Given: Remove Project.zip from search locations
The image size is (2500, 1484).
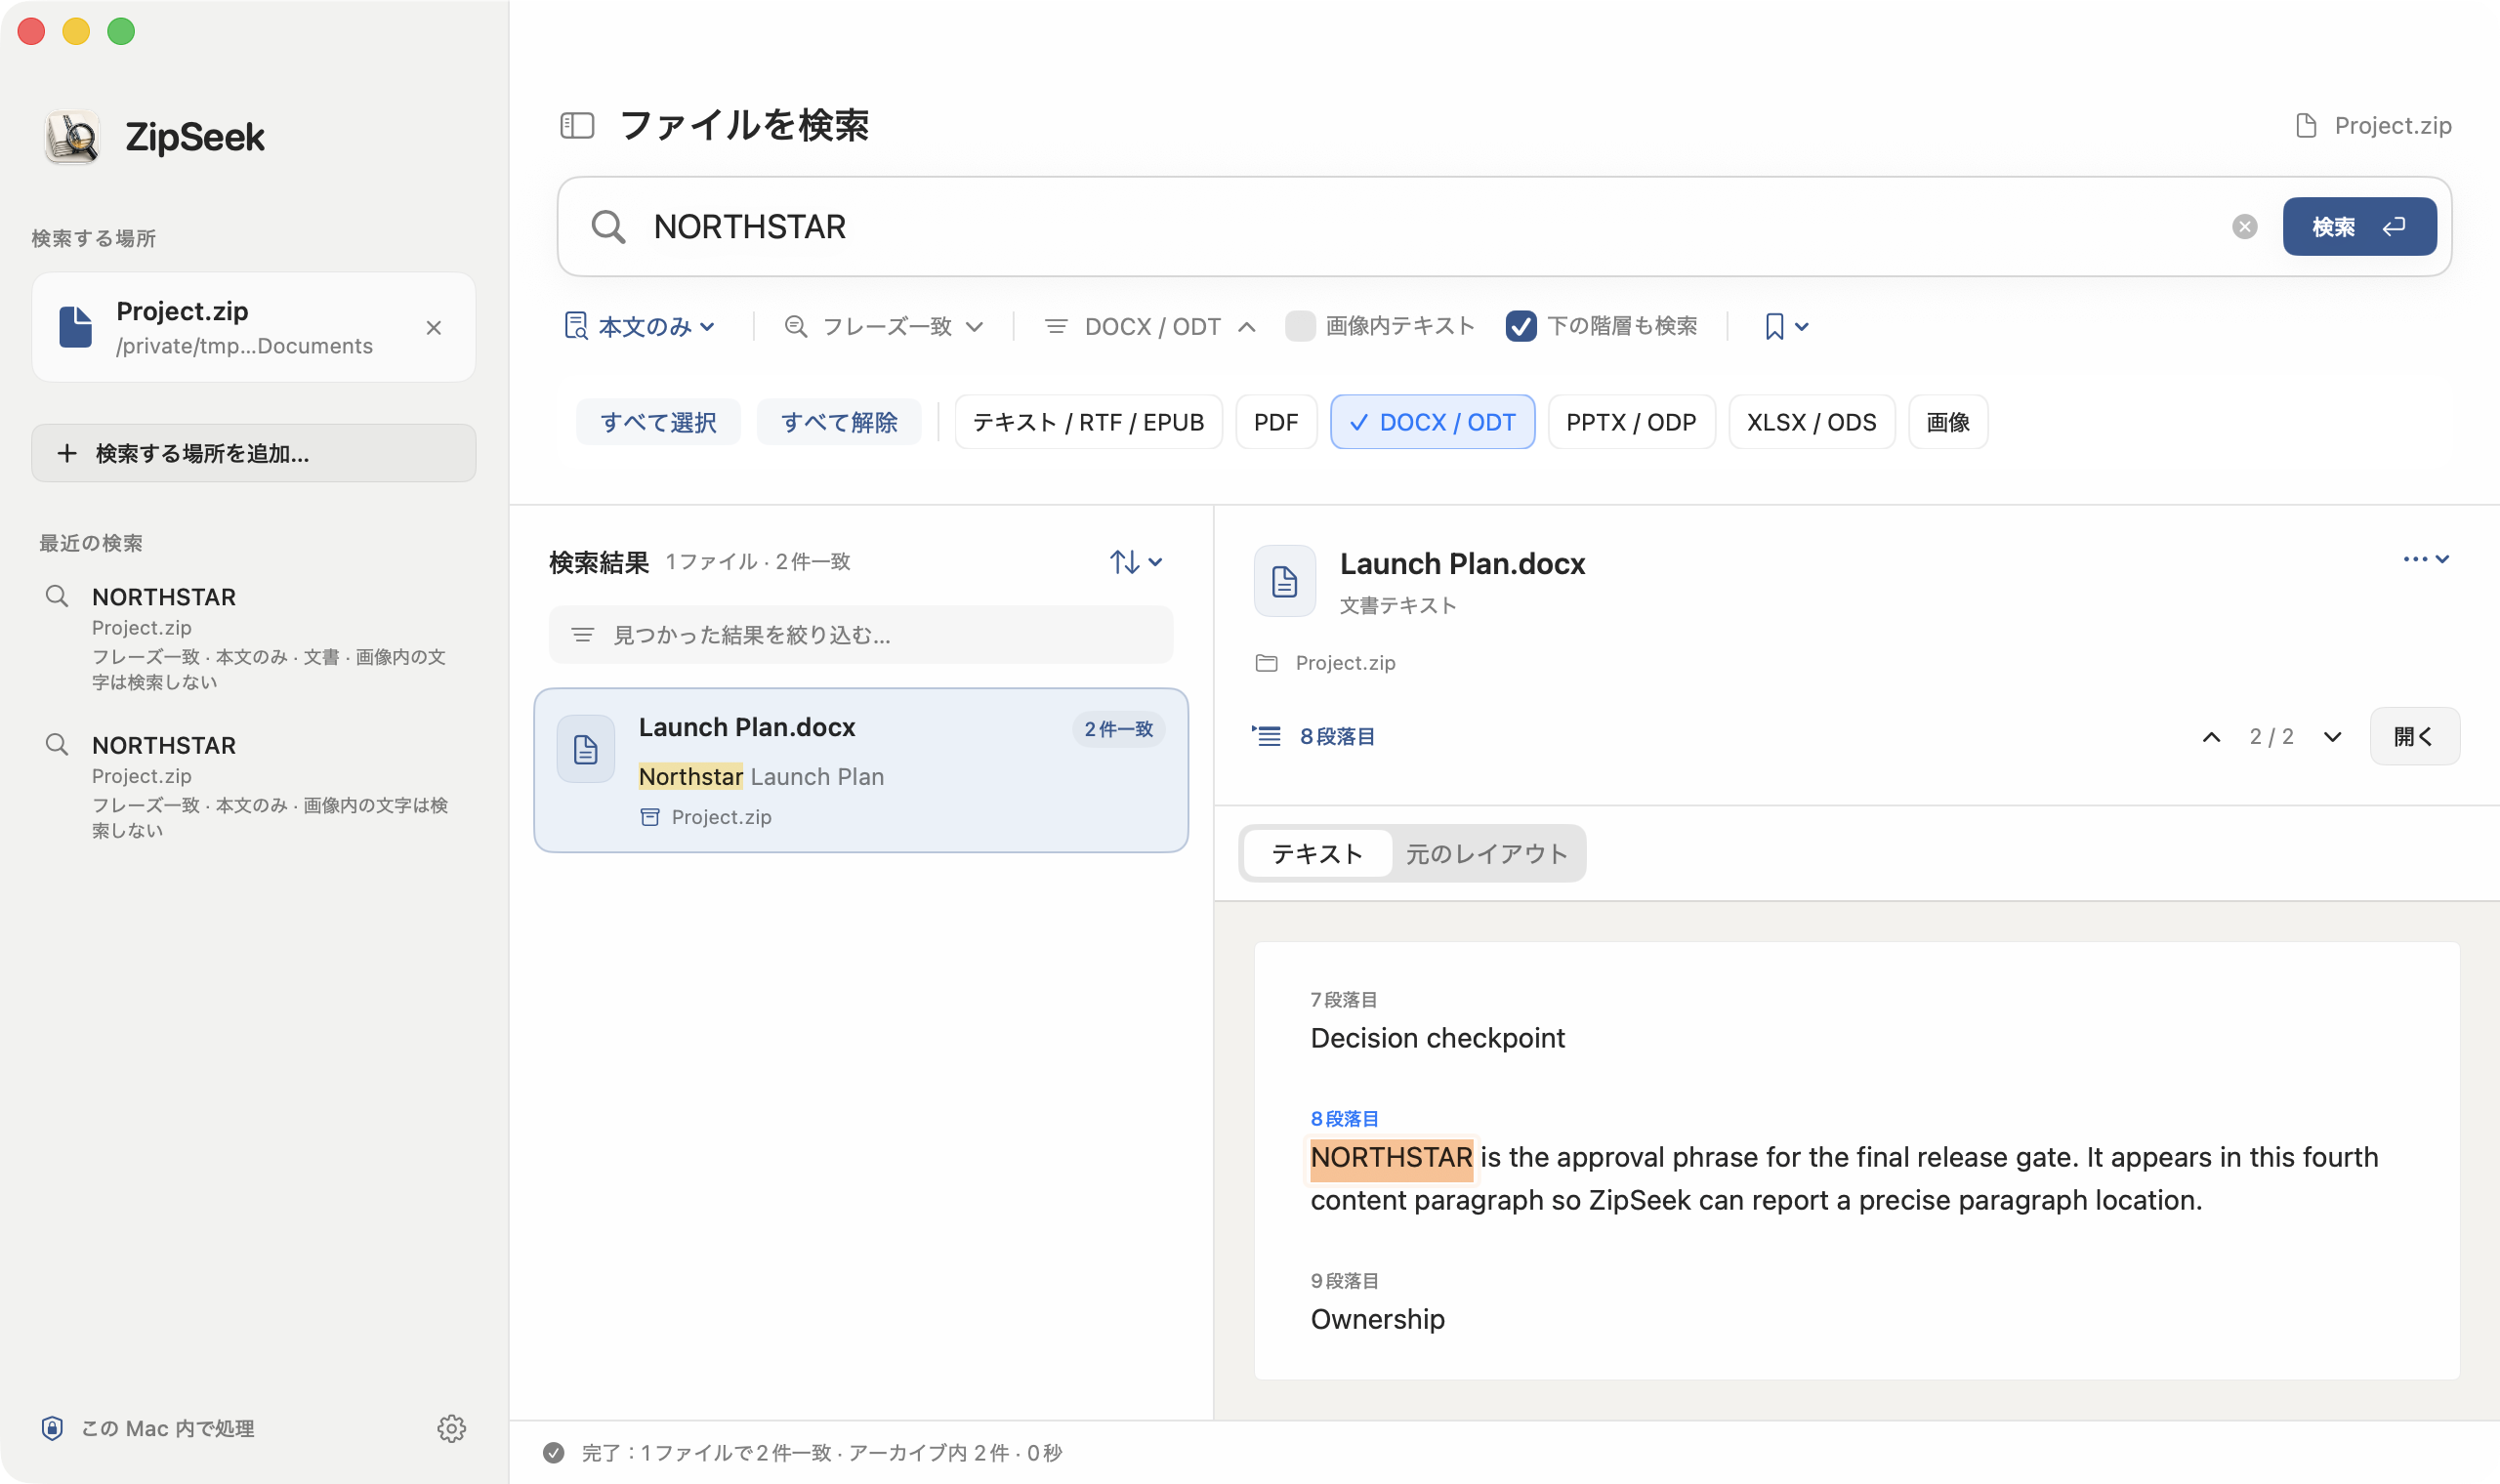Looking at the screenshot, I should pyautogui.click(x=433, y=327).
